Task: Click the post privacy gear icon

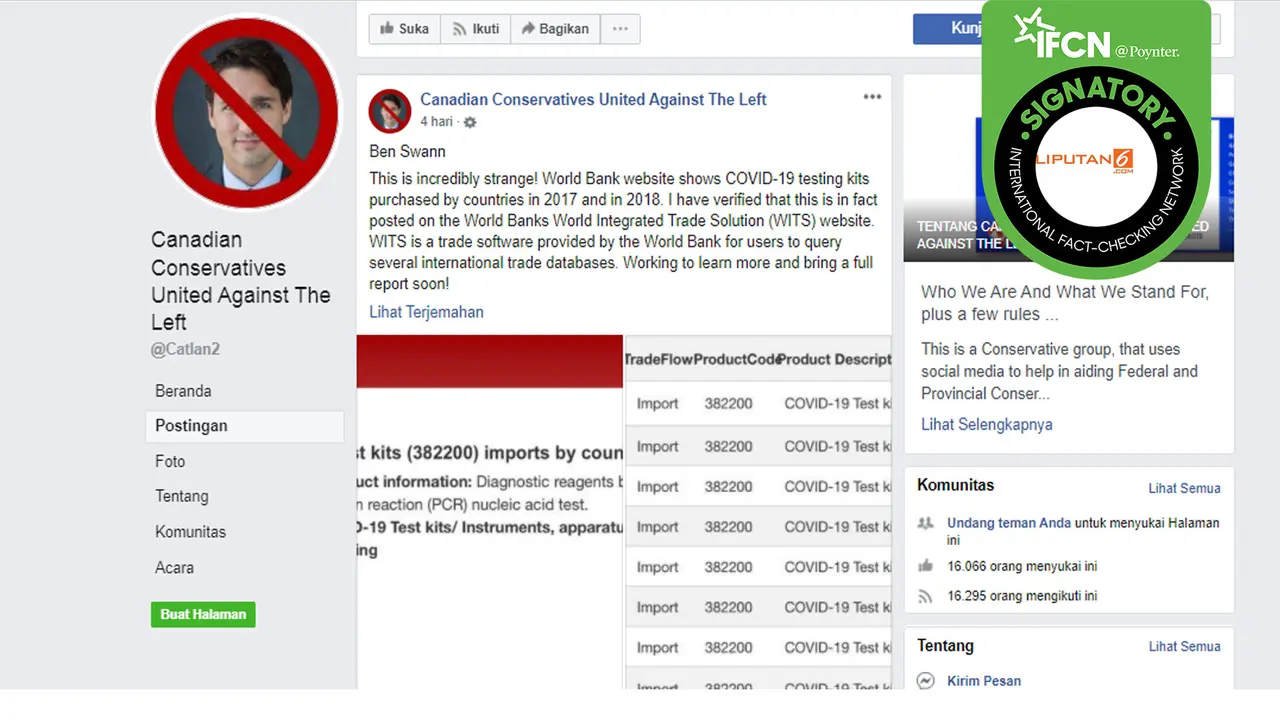Action: click(x=470, y=122)
